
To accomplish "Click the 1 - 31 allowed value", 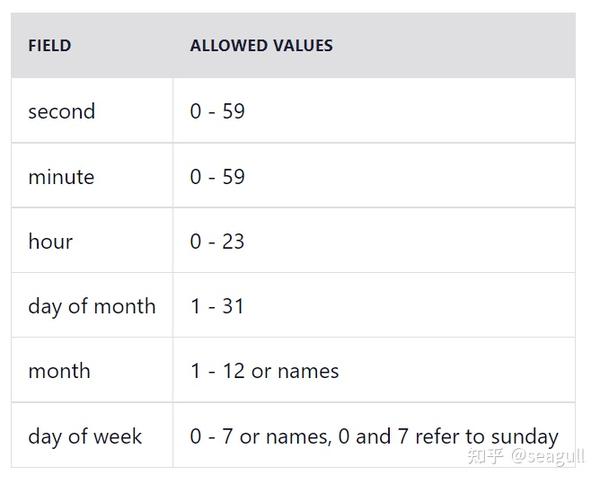I will pyautogui.click(x=216, y=306).
